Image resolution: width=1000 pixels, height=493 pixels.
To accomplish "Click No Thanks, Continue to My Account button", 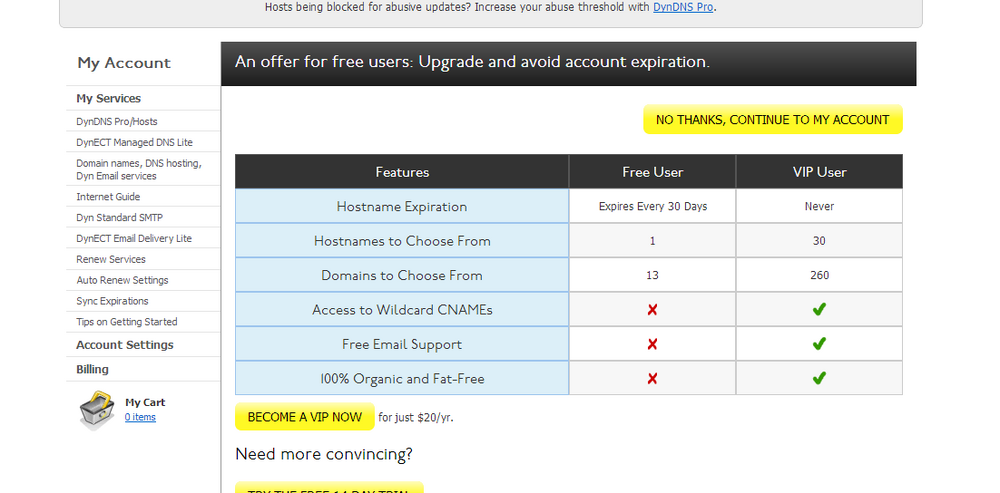I will point(772,119).
